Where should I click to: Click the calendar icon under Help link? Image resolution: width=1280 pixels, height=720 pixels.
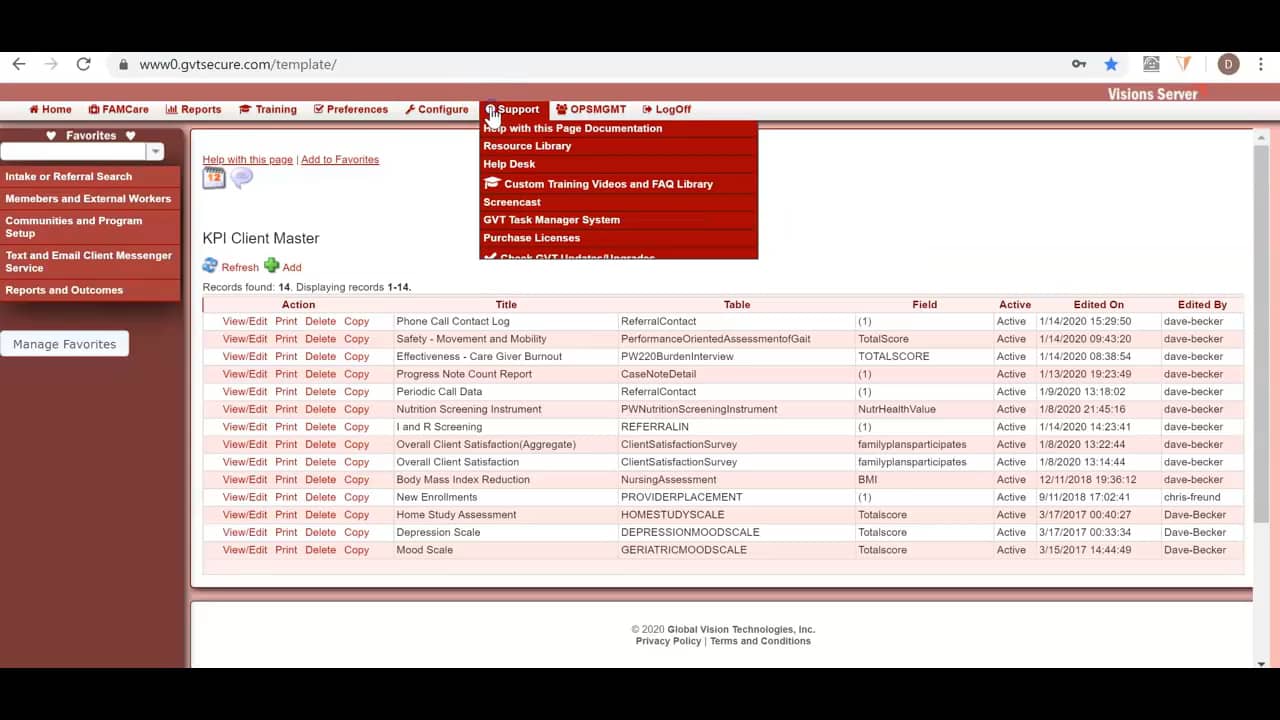point(214,178)
